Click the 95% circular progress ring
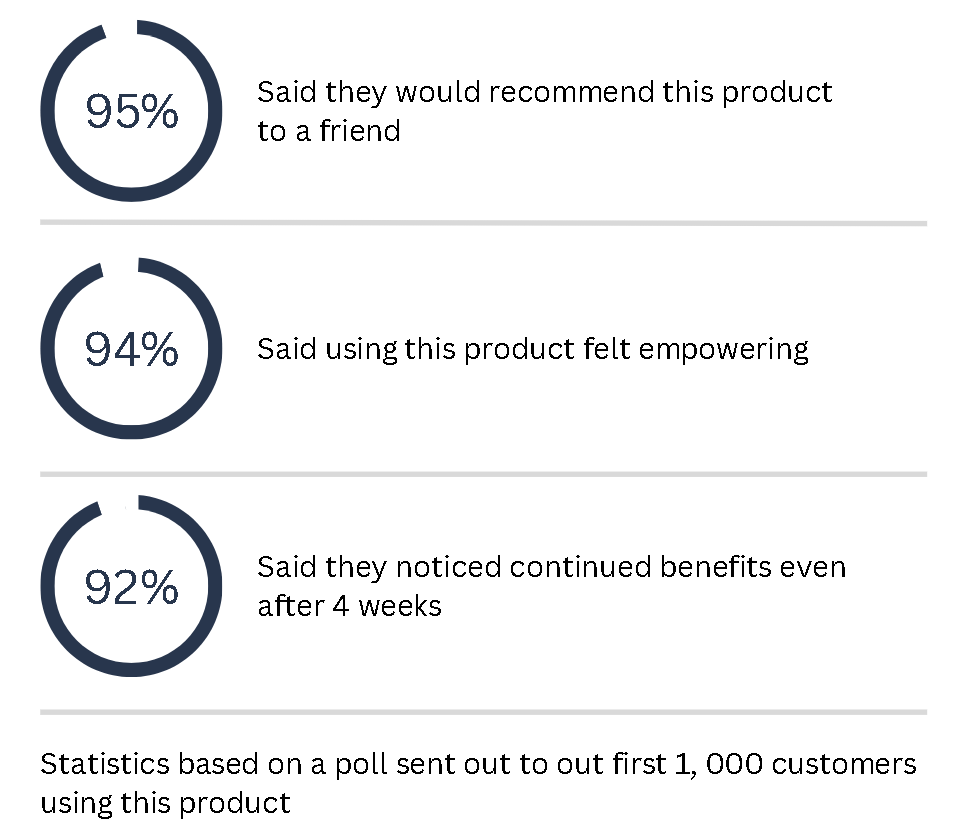The width and height of the screenshot is (967, 838). click(x=131, y=111)
